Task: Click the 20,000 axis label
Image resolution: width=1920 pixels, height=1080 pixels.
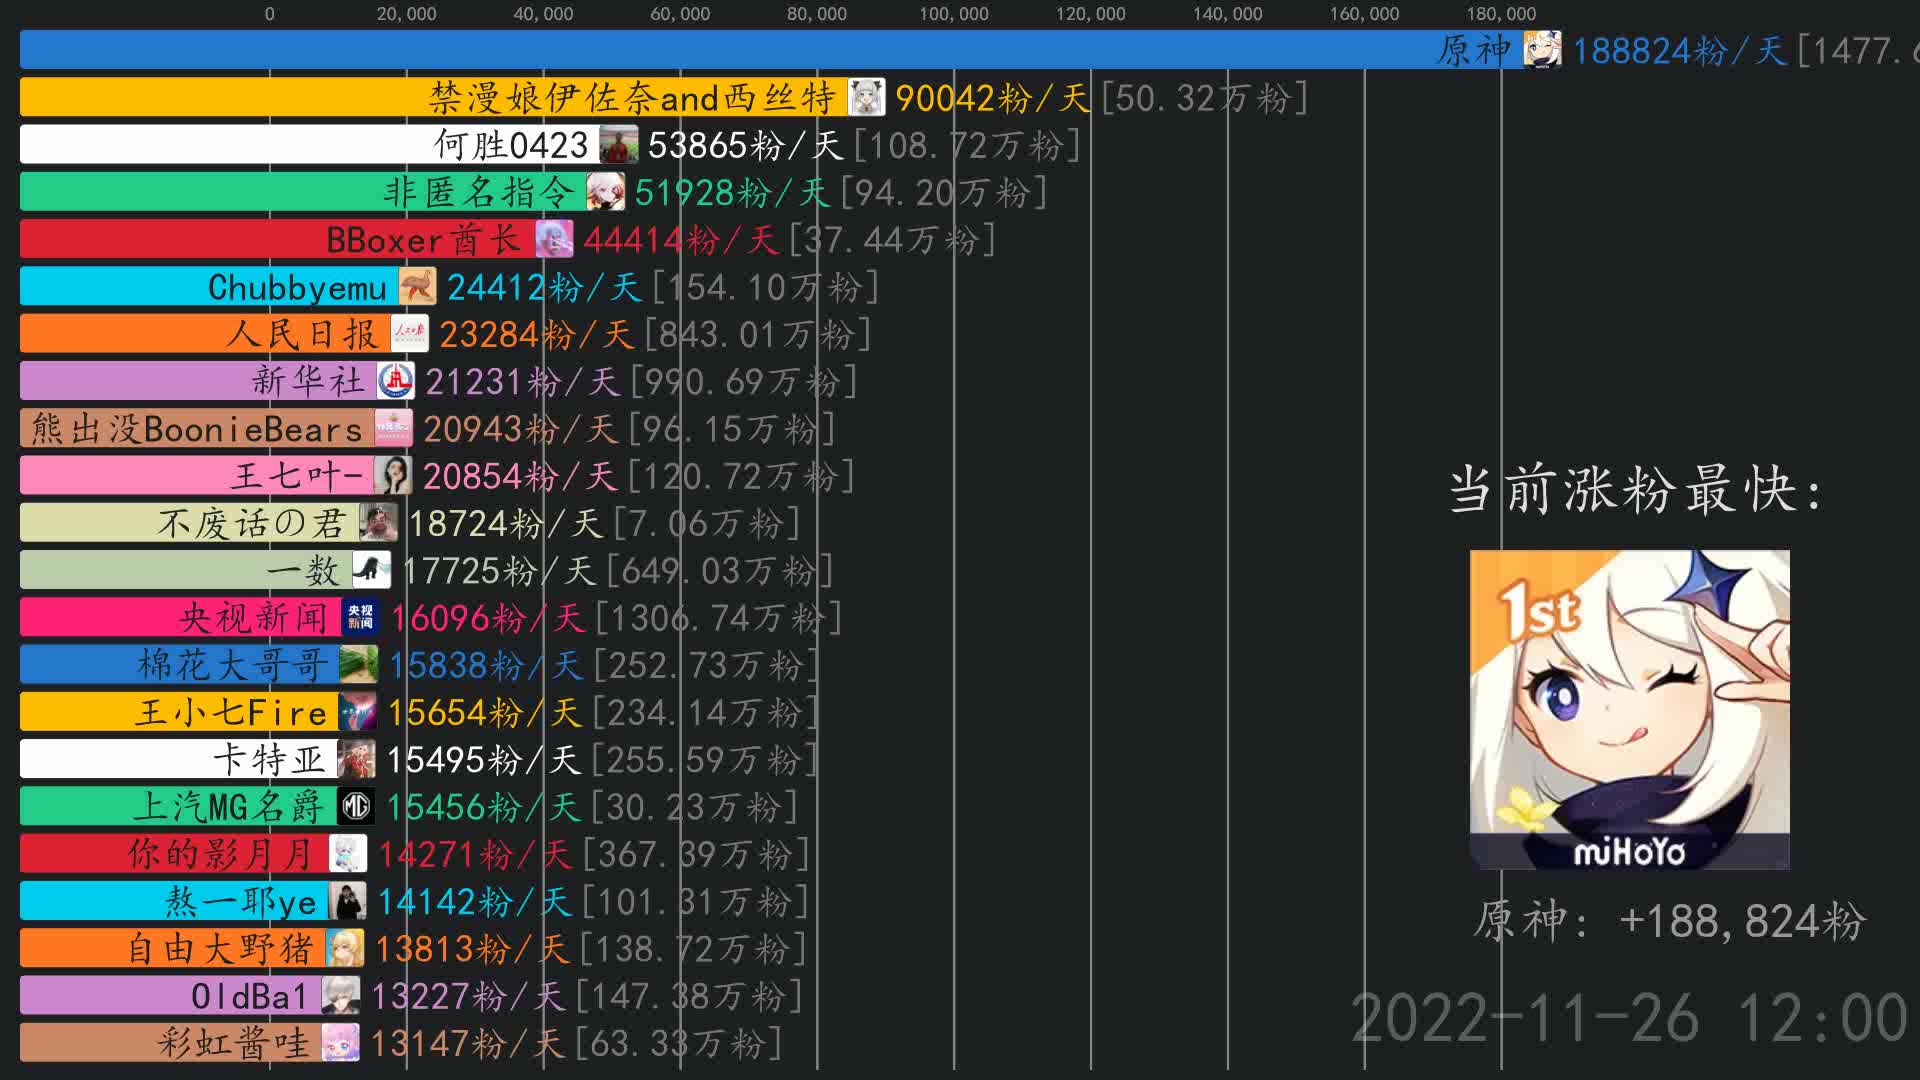Action: tap(407, 14)
